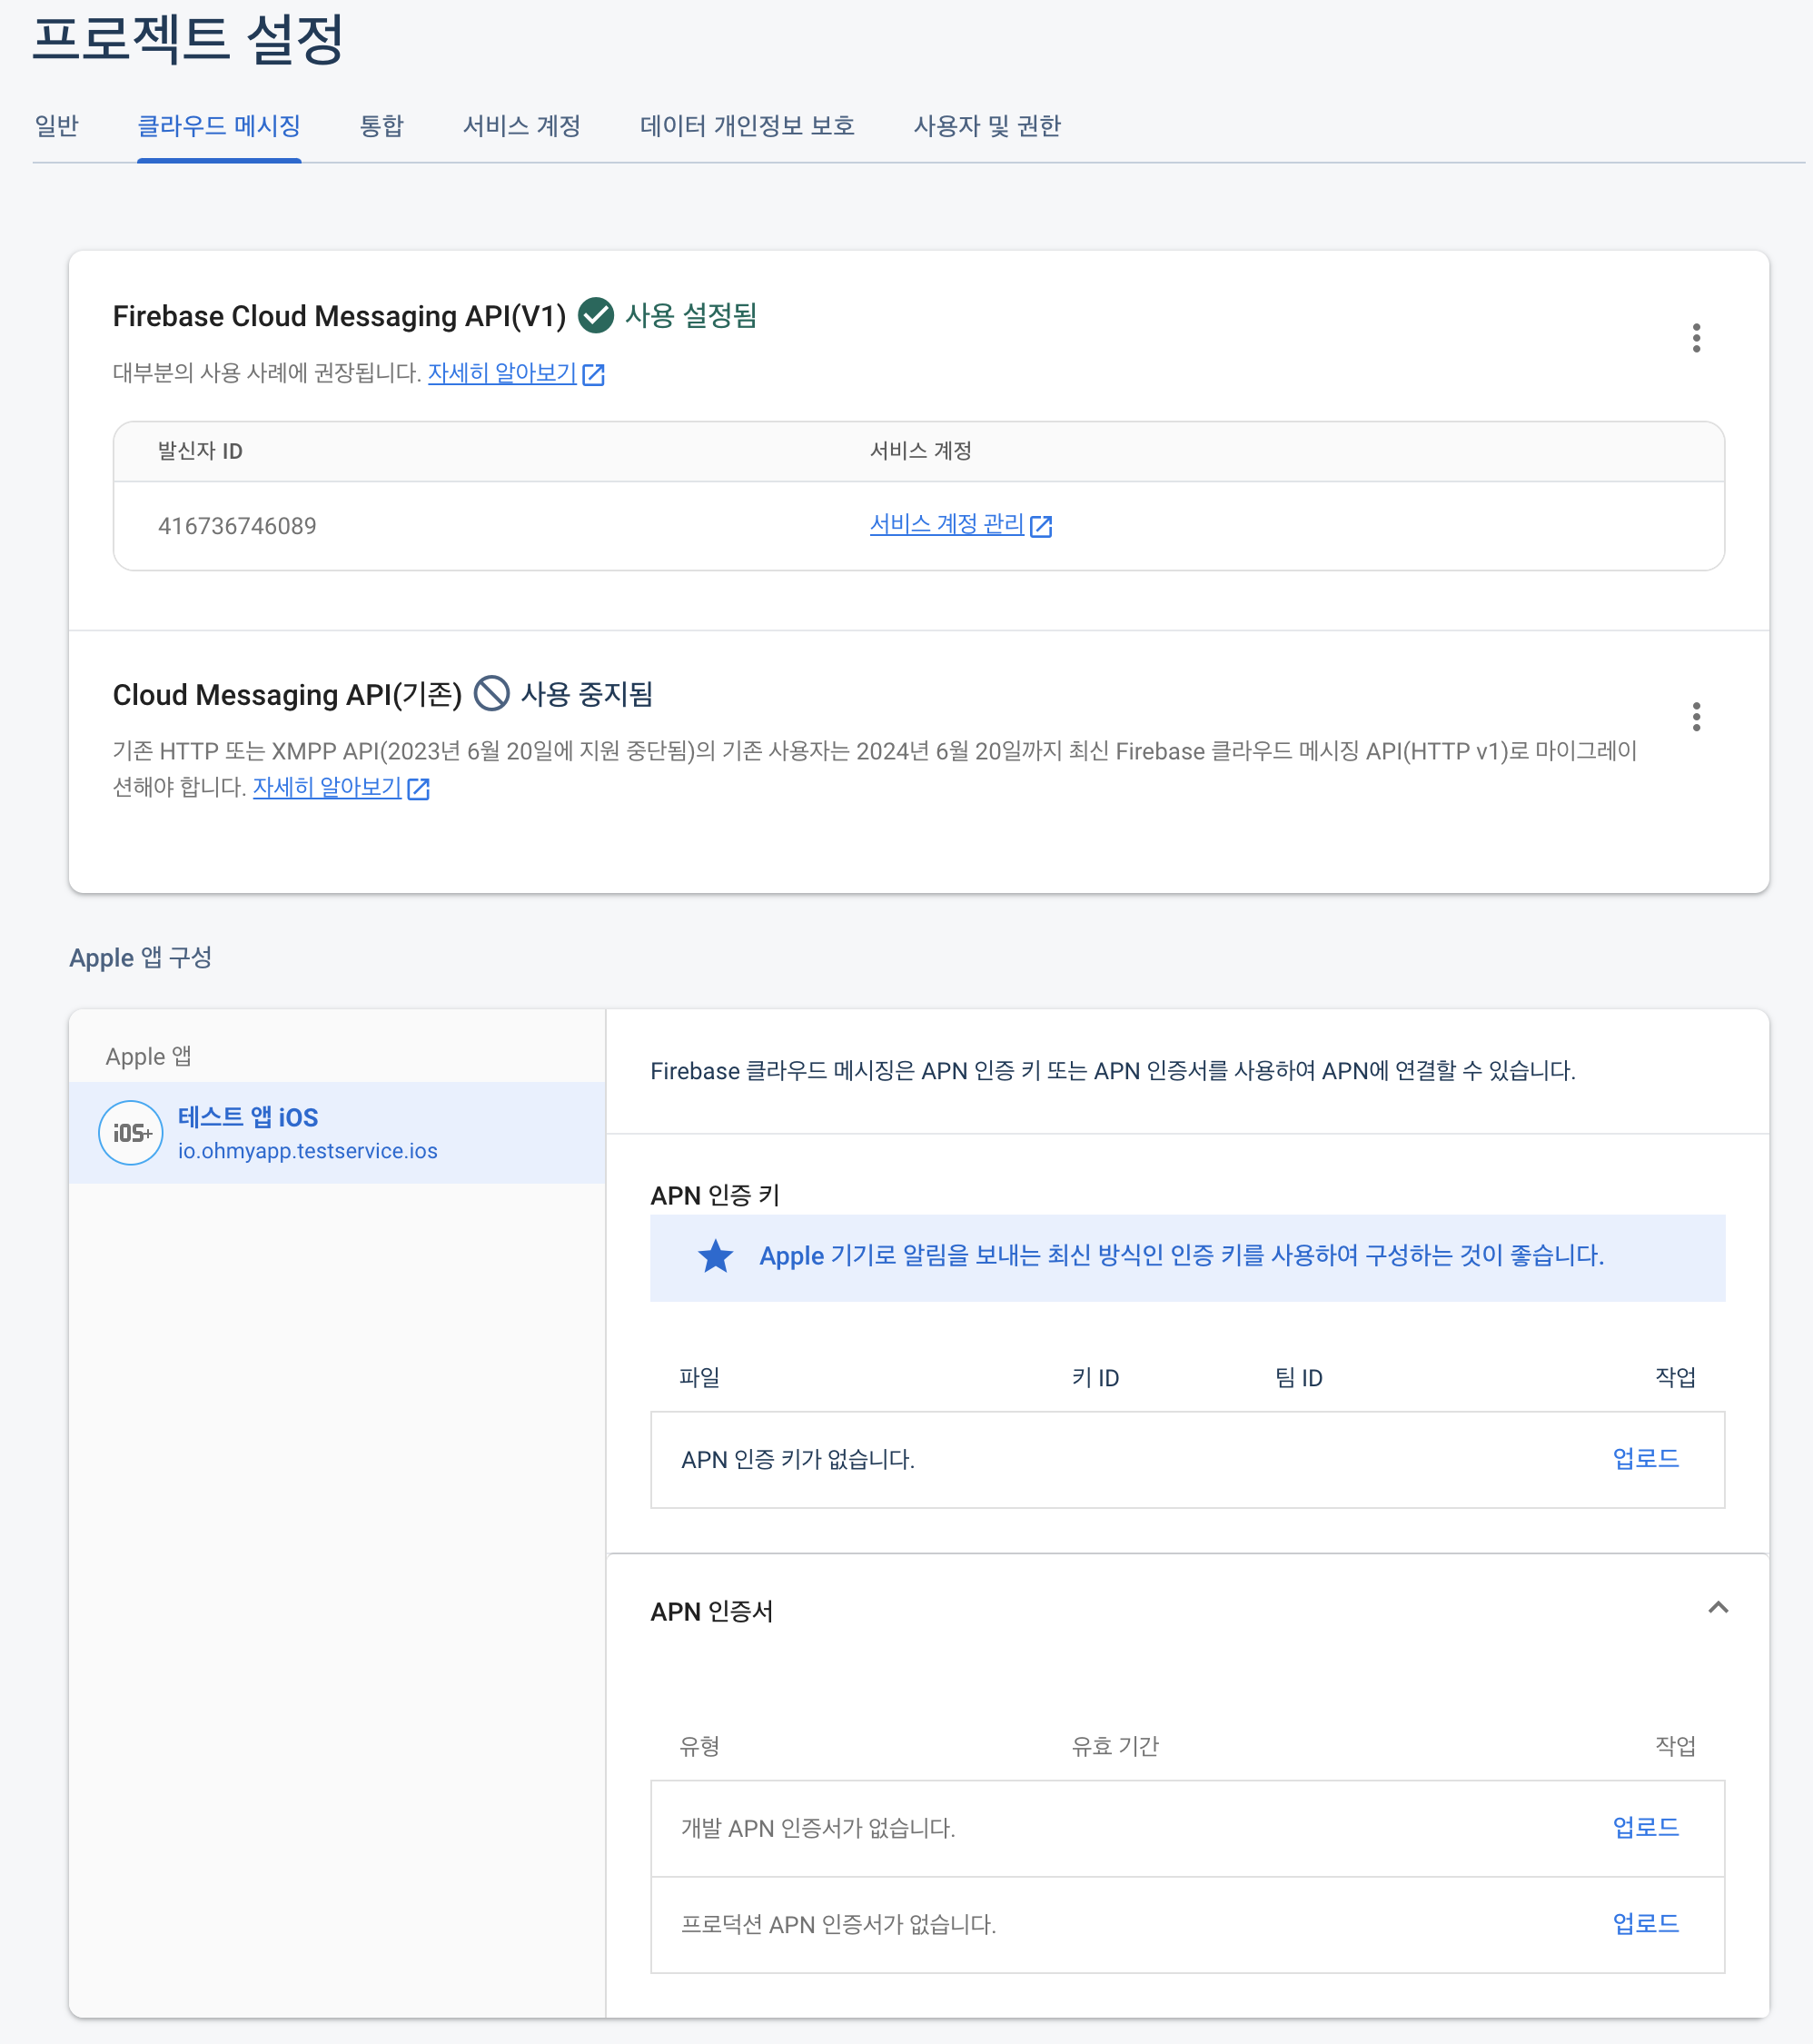The width and height of the screenshot is (1813, 2044).
Task: Open the Firebase Cloud Messaging API(V1) three-dot menu
Action: point(1696,338)
